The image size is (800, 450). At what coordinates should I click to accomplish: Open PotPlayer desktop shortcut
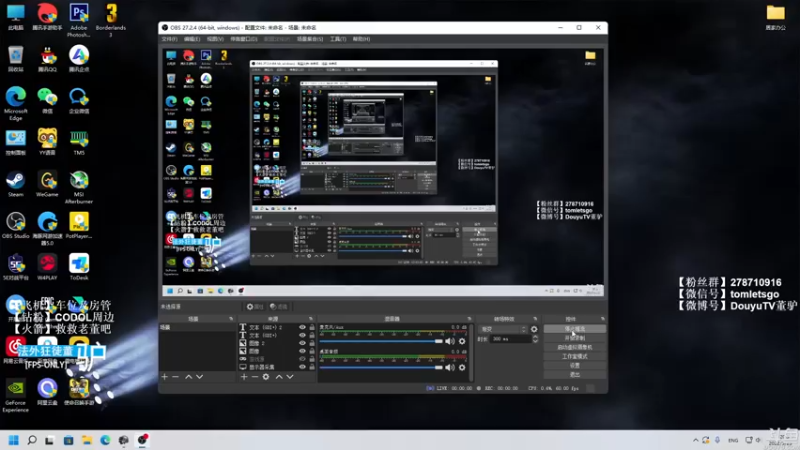[x=79, y=226]
